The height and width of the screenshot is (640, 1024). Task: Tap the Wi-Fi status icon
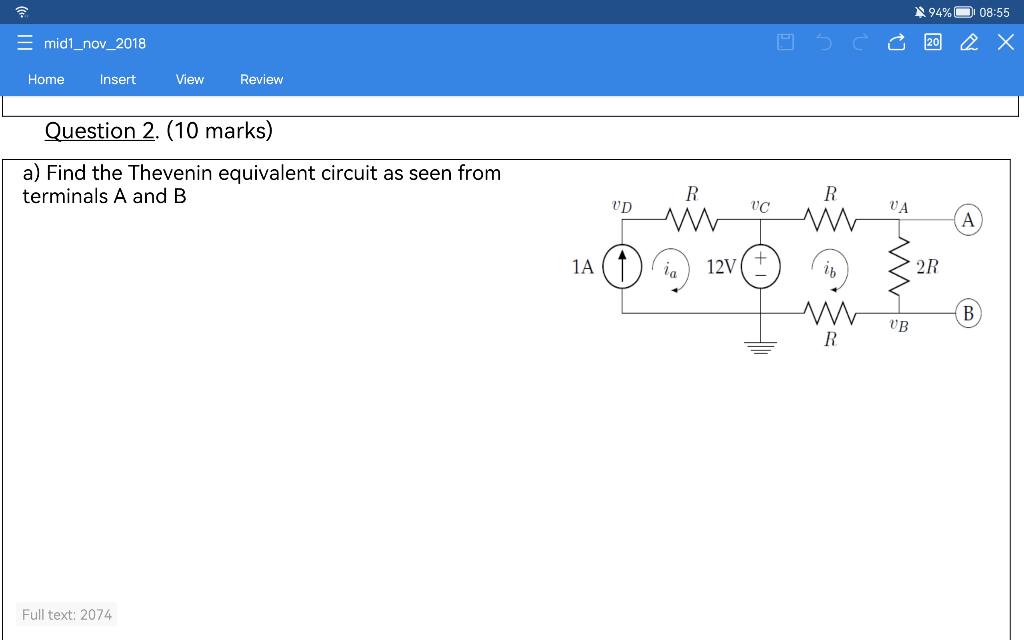(22, 12)
